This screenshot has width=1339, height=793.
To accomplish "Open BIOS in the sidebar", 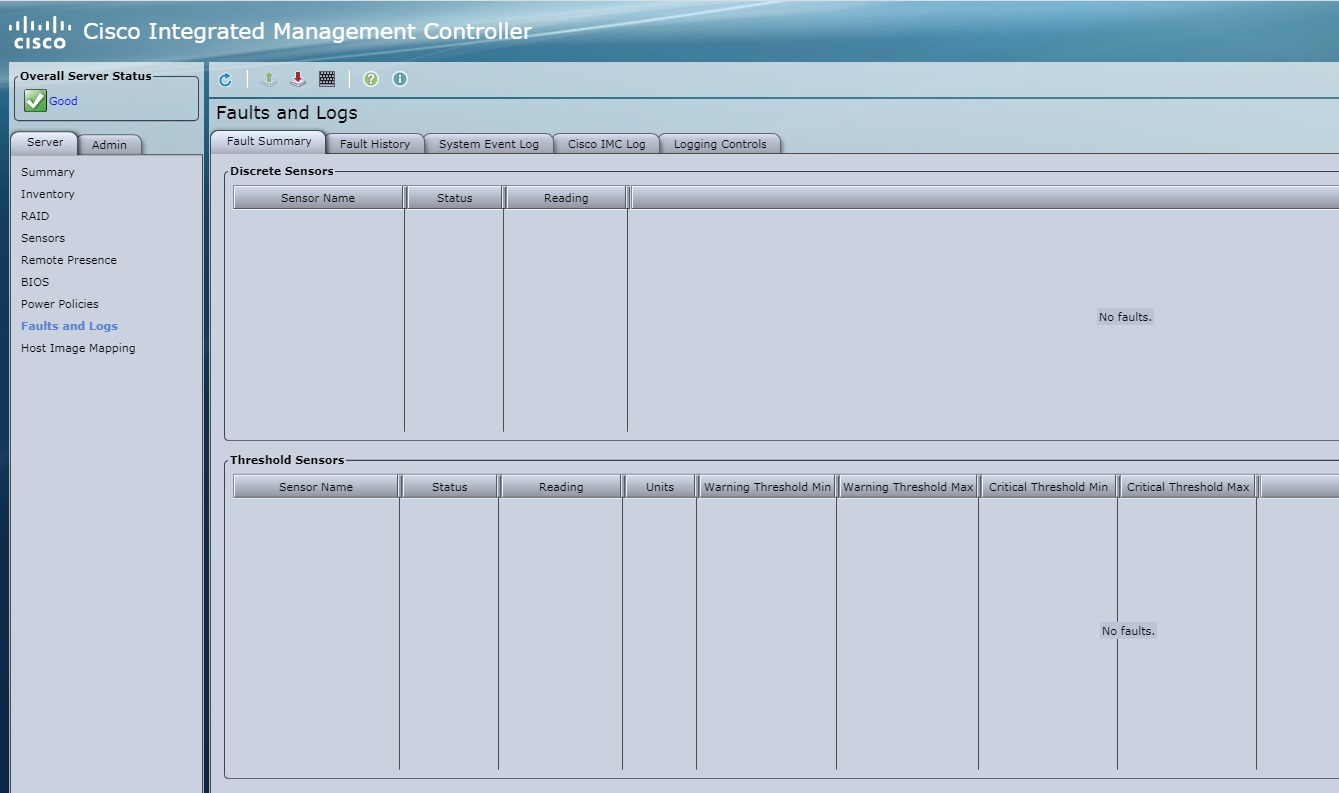I will click(35, 282).
